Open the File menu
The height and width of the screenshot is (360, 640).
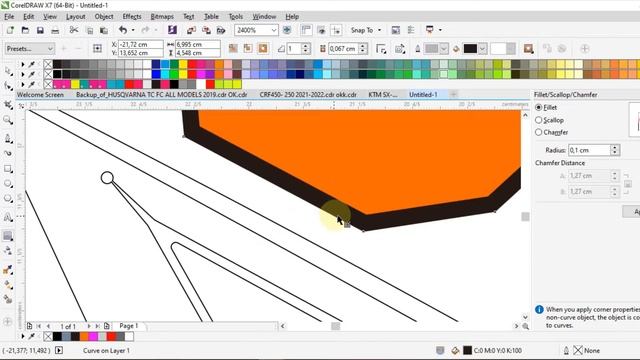(9, 17)
